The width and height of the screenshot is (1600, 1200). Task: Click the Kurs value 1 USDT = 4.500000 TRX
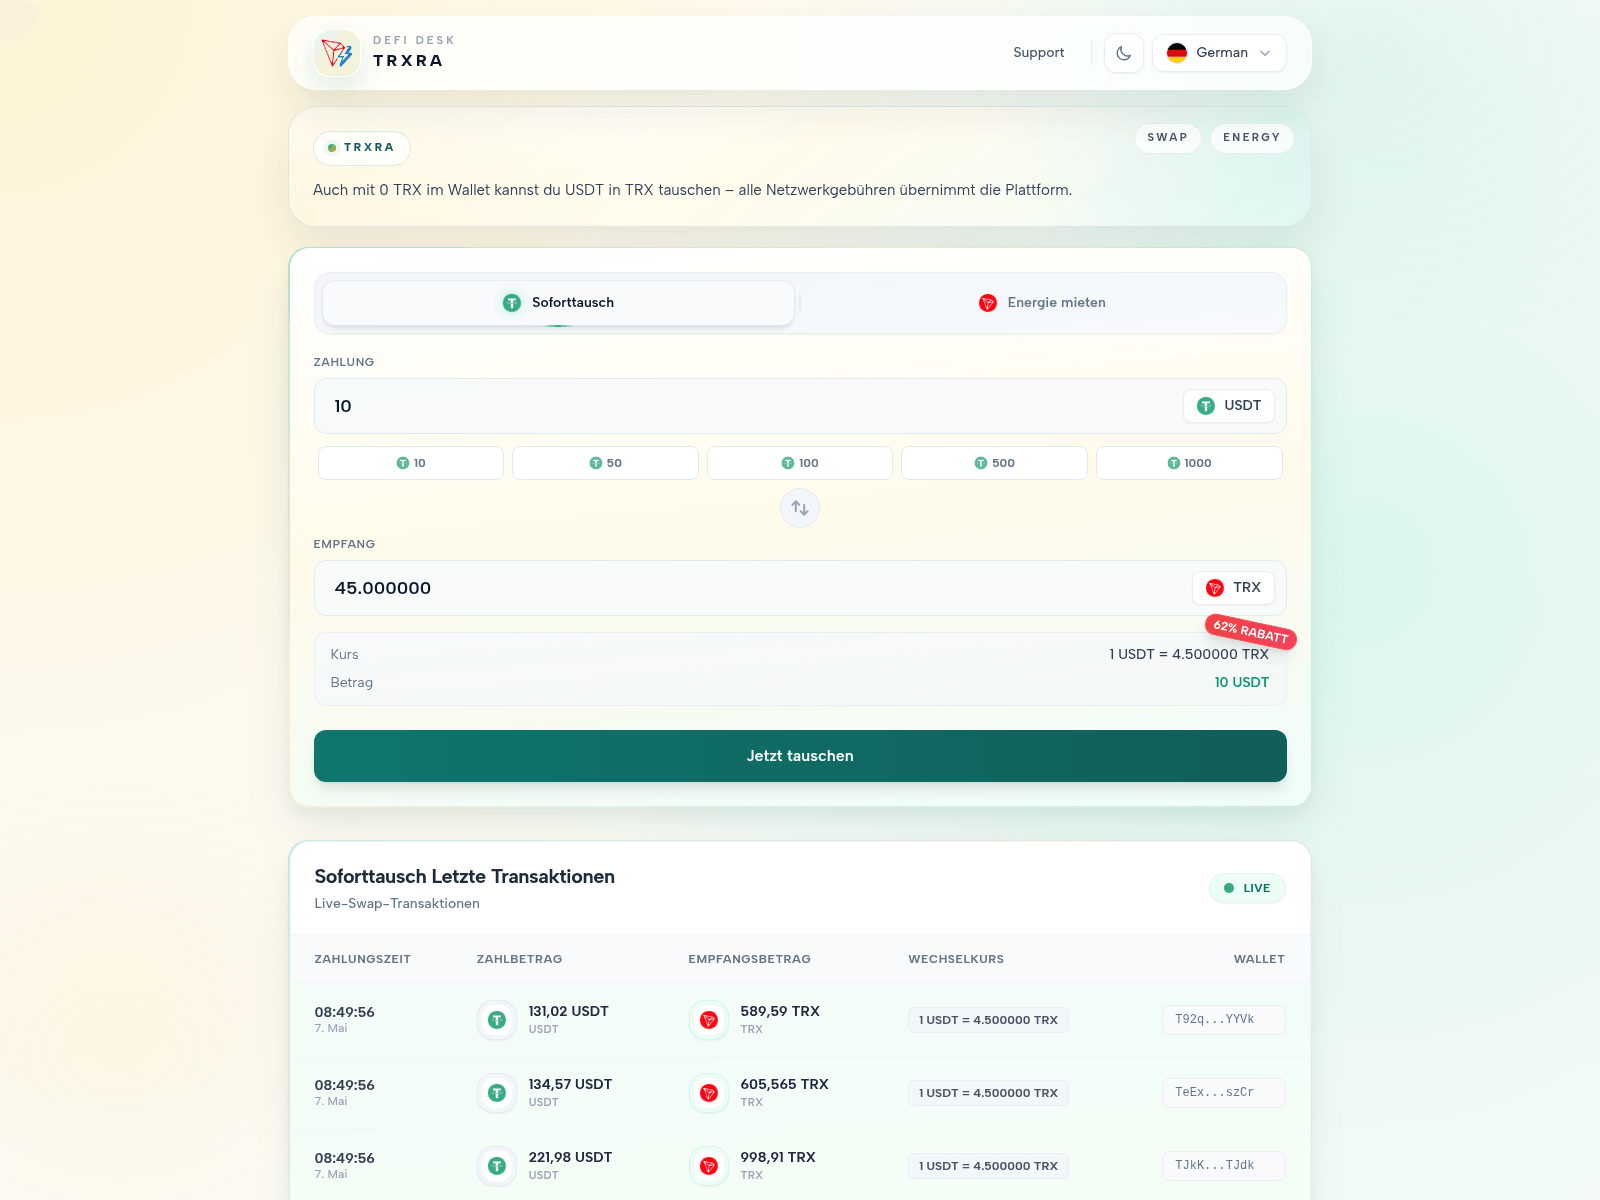(1189, 654)
